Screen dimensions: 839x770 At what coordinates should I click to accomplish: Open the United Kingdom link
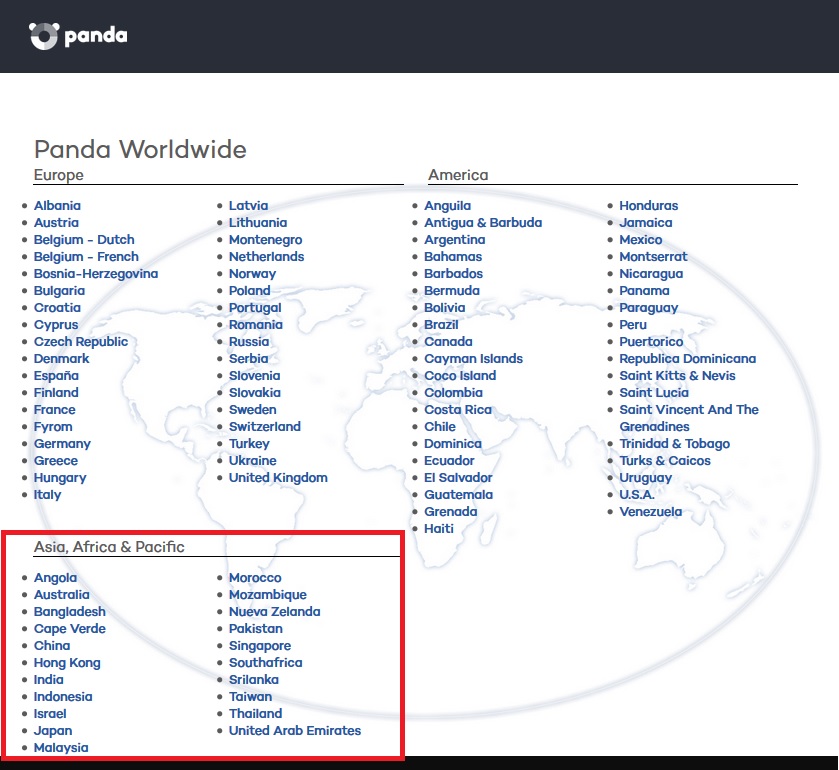pyautogui.click(x=278, y=478)
